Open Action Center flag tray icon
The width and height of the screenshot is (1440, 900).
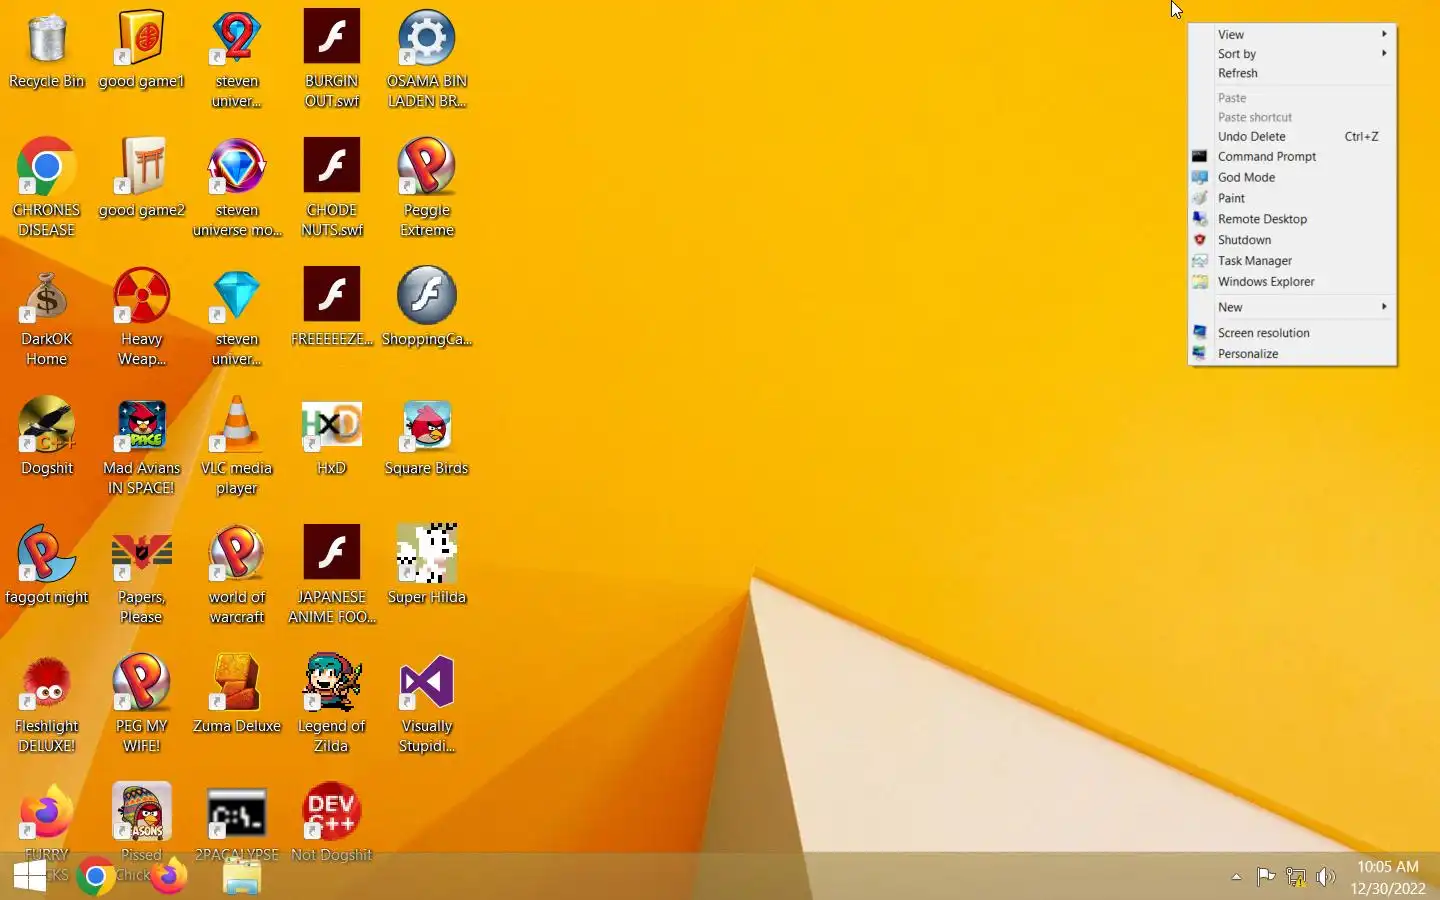point(1265,877)
